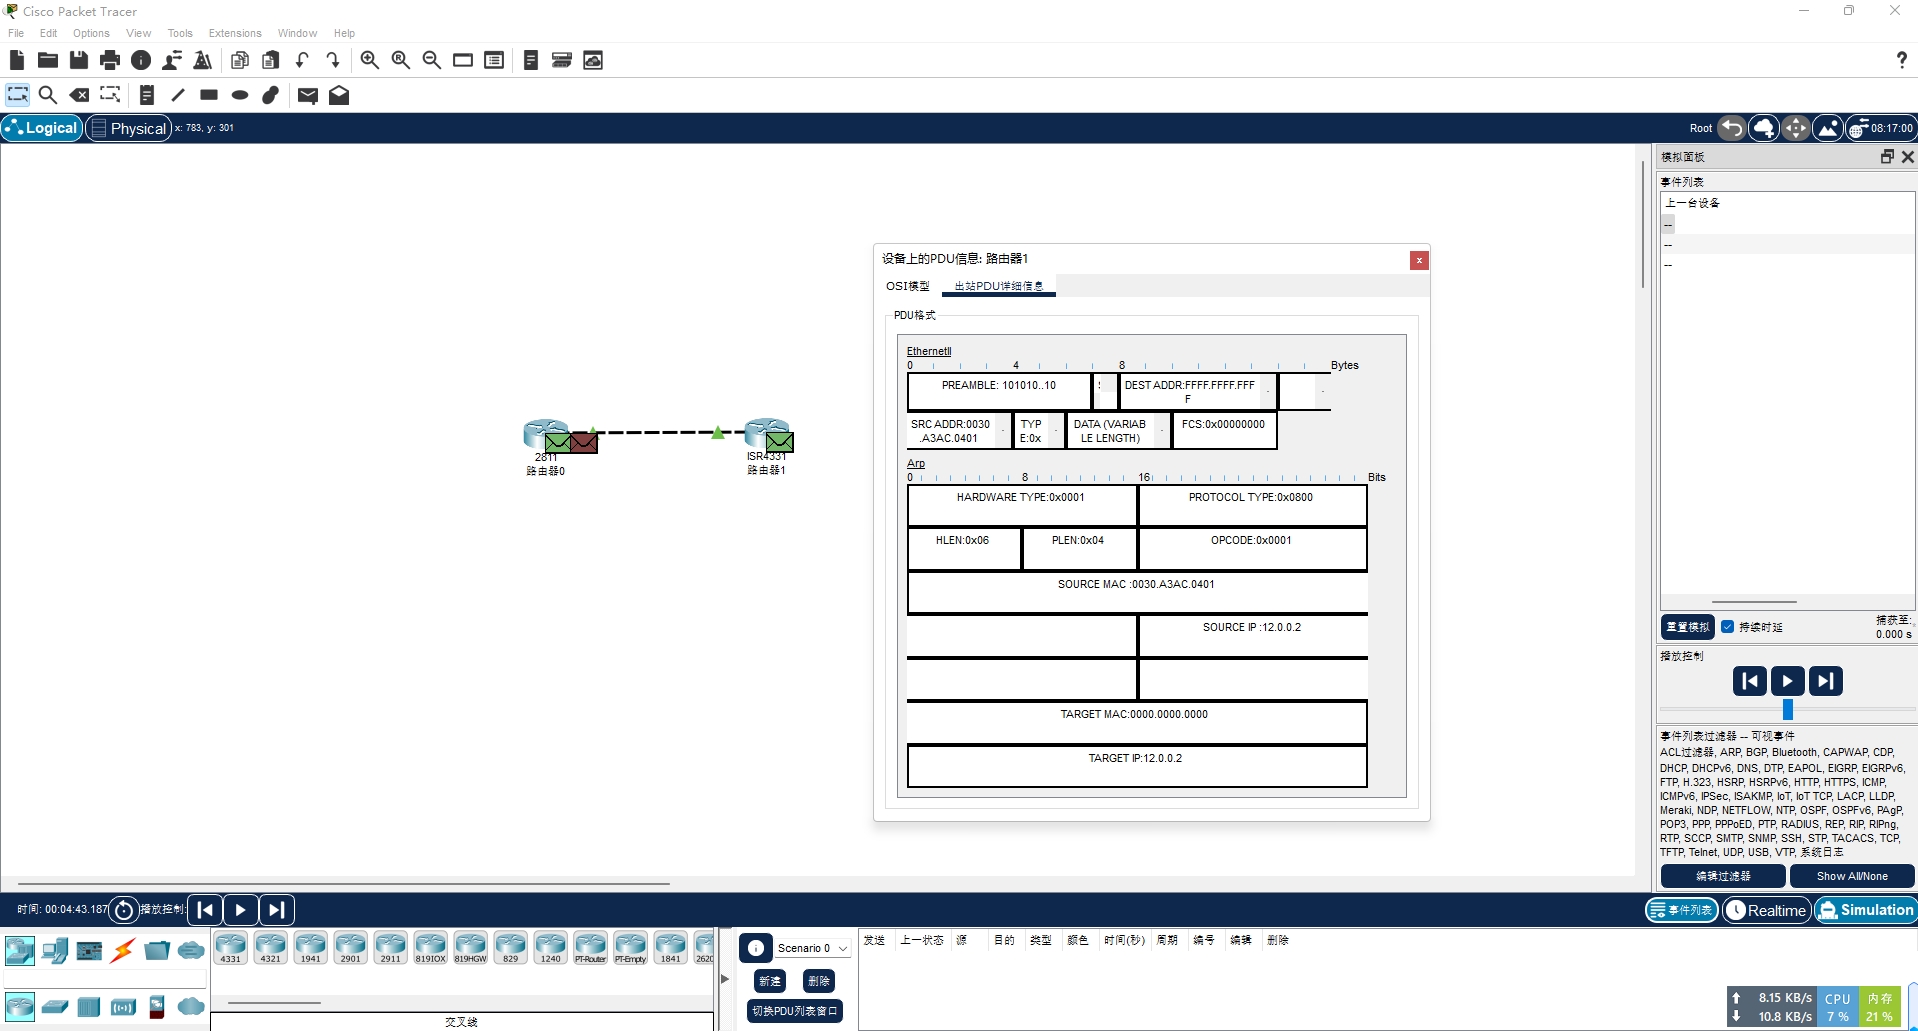The height and width of the screenshot is (1031, 1918).
Task: Switch to Realtime mode
Action: [x=1767, y=910]
